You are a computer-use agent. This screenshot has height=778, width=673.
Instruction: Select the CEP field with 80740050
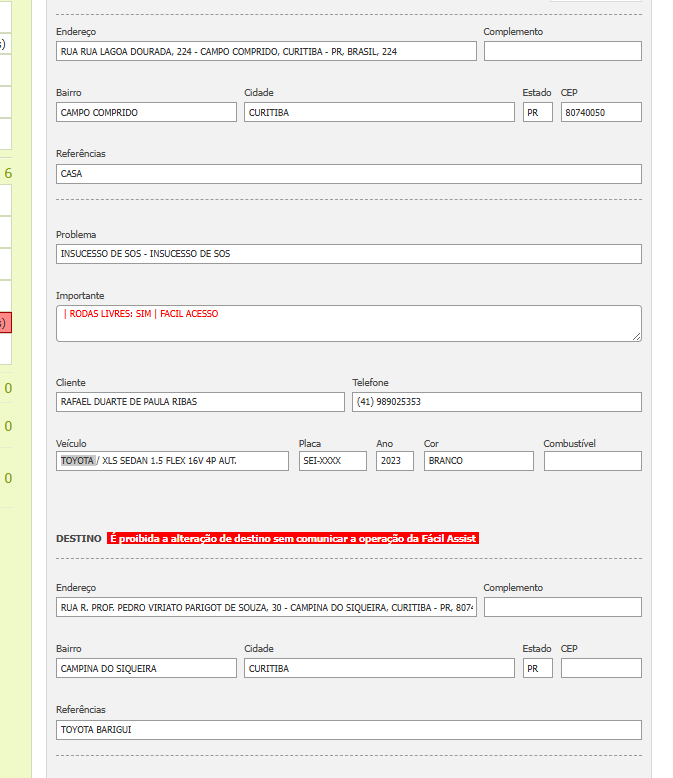point(601,112)
